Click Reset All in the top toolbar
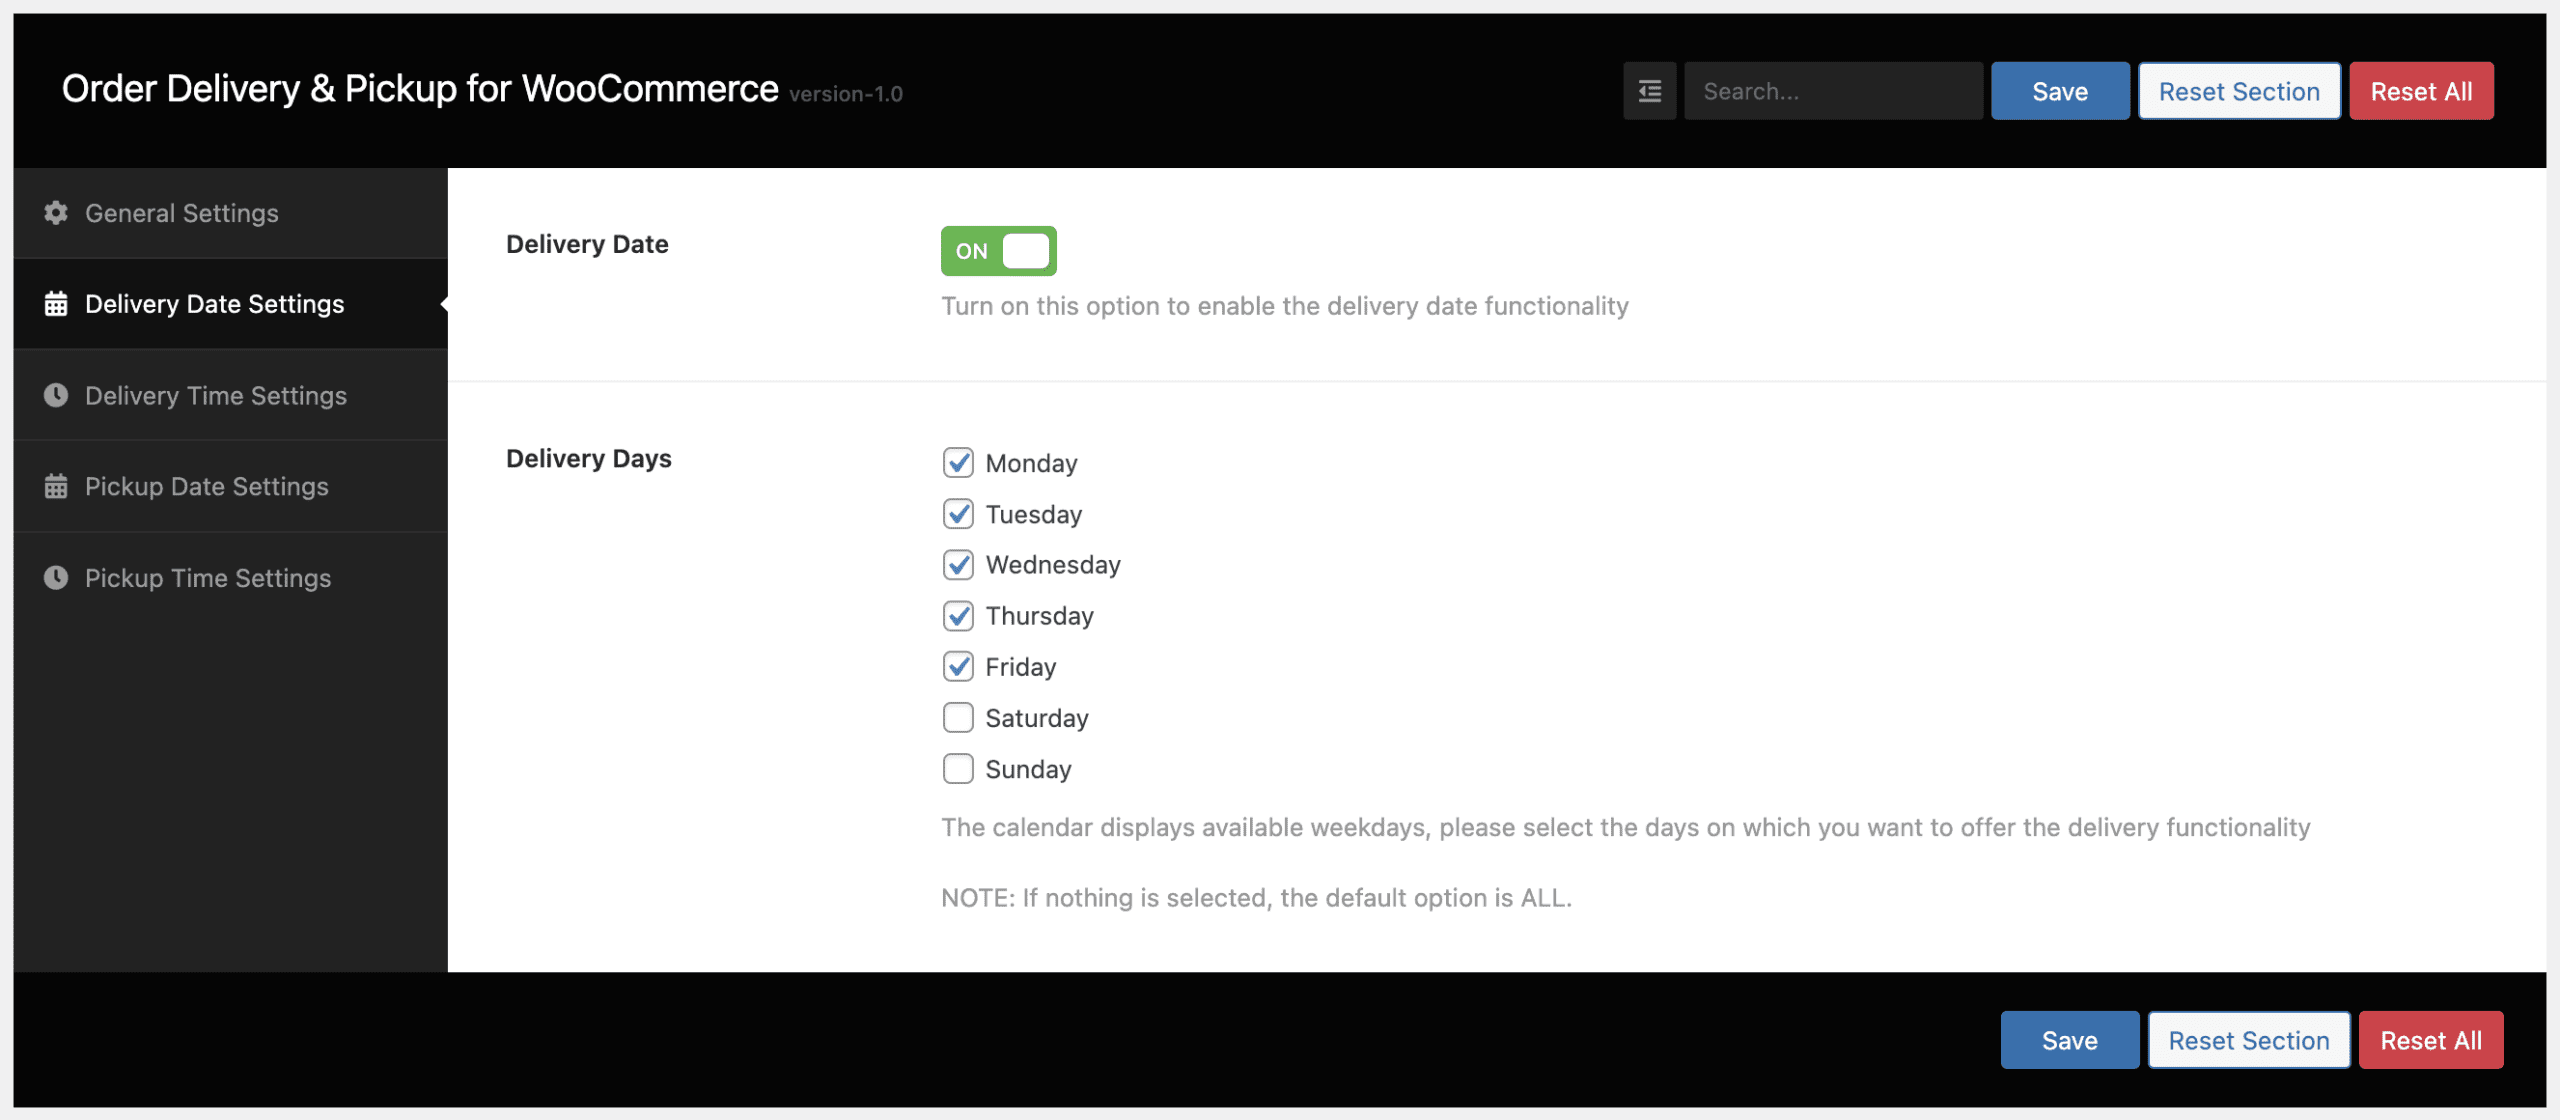 point(2421,90)
